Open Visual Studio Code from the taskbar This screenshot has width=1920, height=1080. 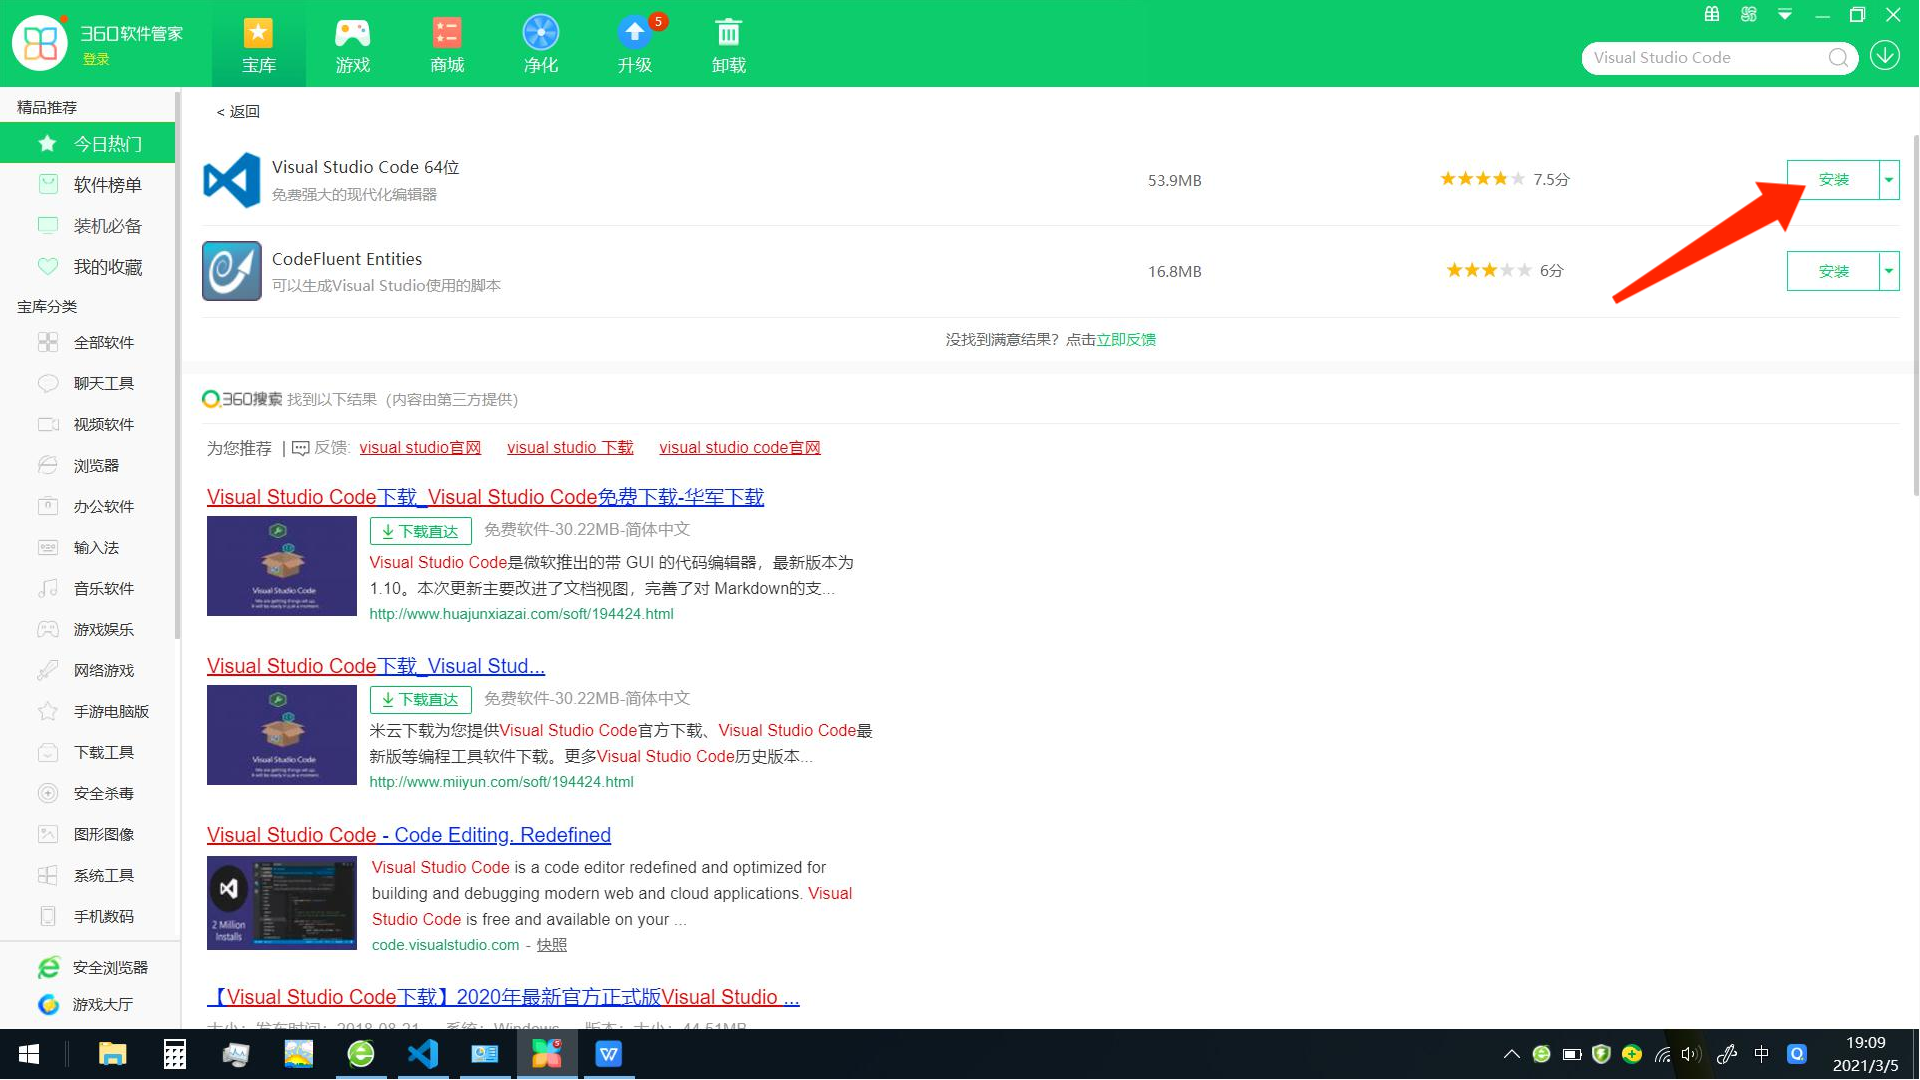[422, 1053]
